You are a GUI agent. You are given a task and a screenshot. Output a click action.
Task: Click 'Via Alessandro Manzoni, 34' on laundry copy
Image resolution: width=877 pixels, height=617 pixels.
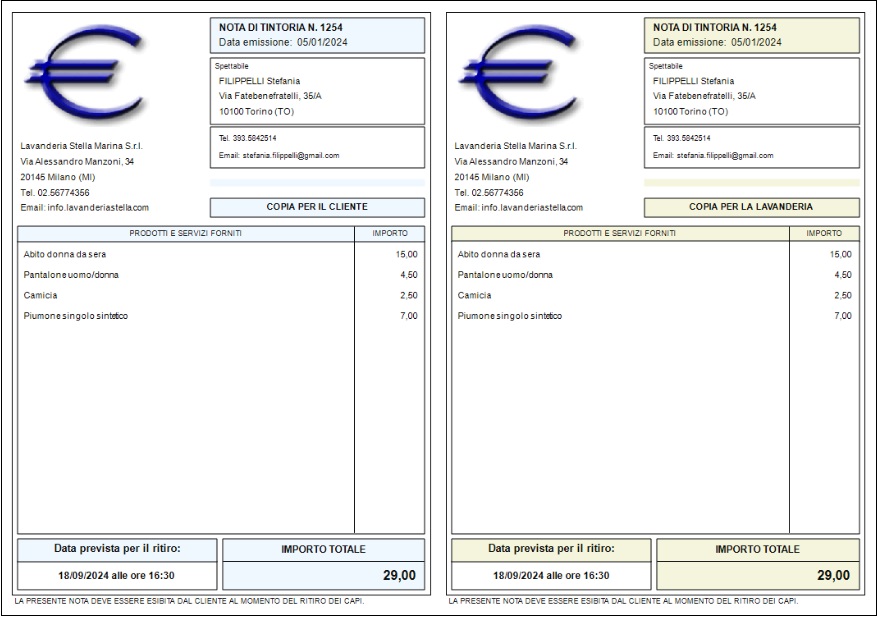click(511, 162)
